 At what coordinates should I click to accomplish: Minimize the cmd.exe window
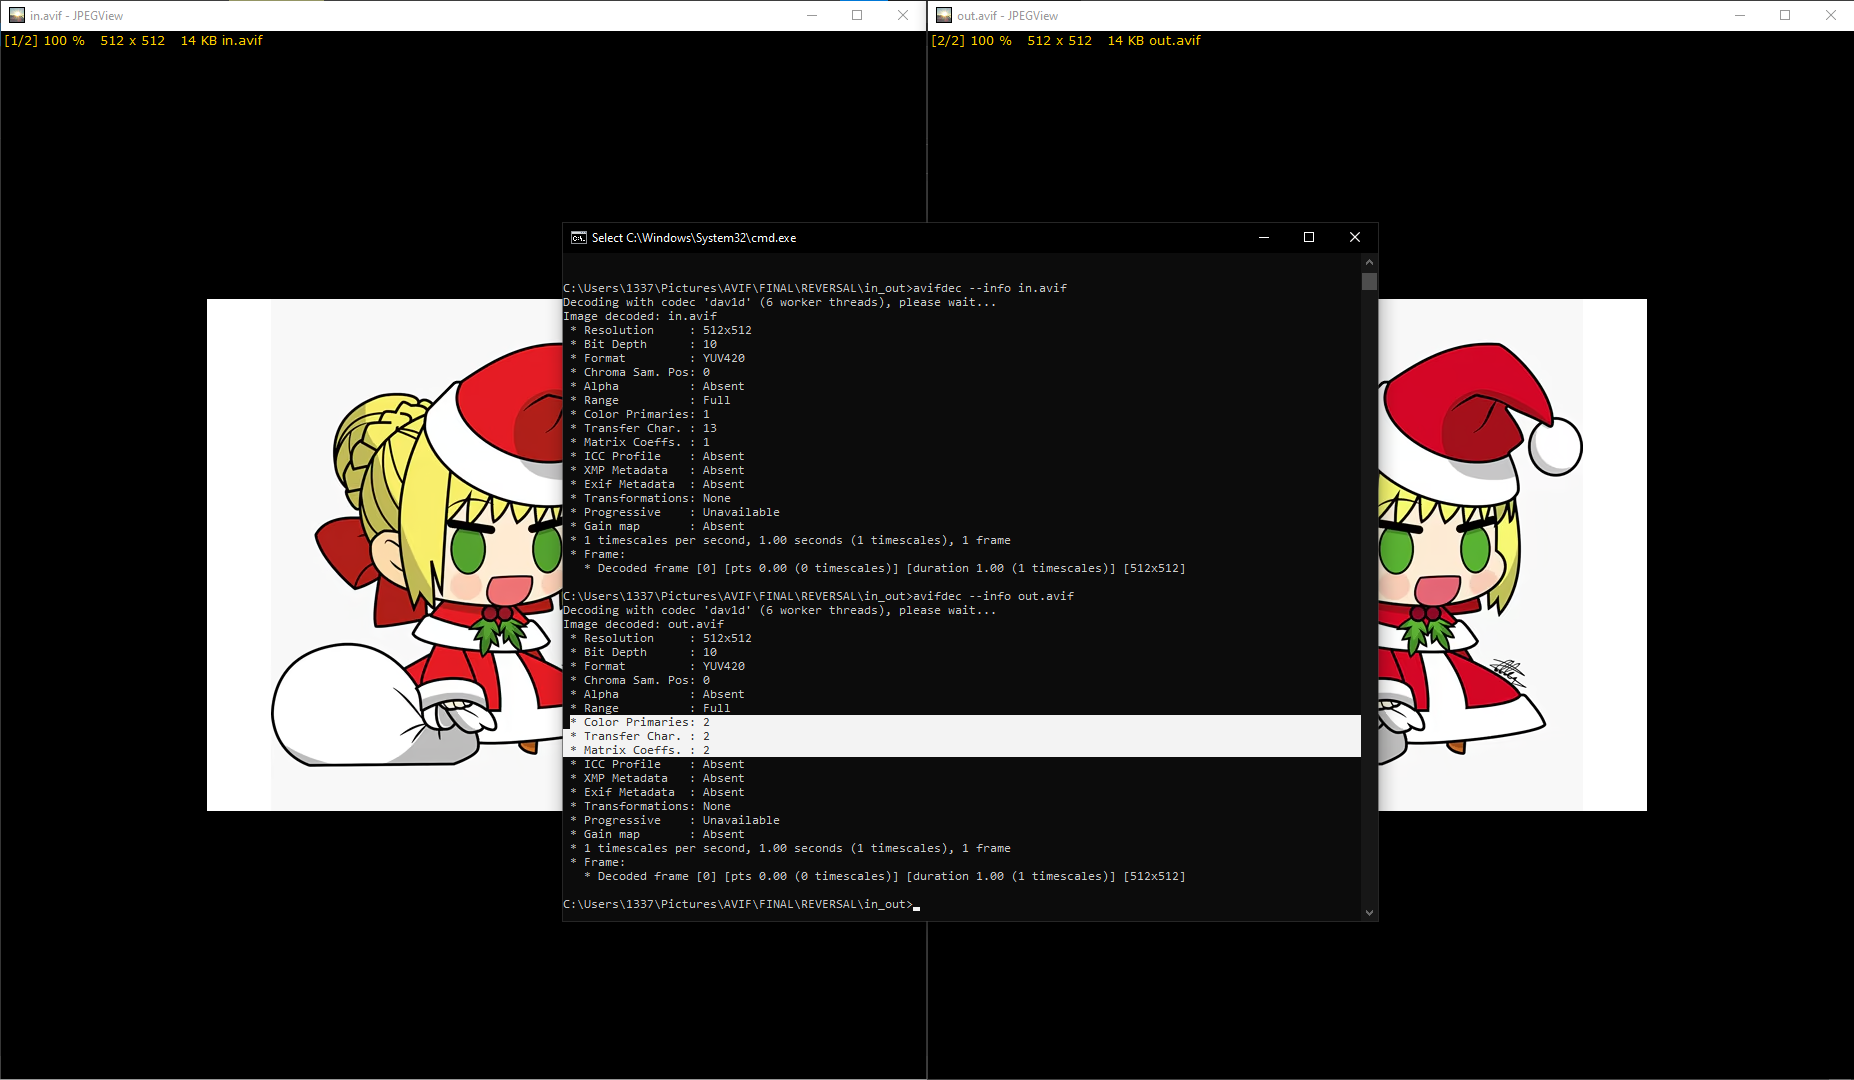[1264, 238]
